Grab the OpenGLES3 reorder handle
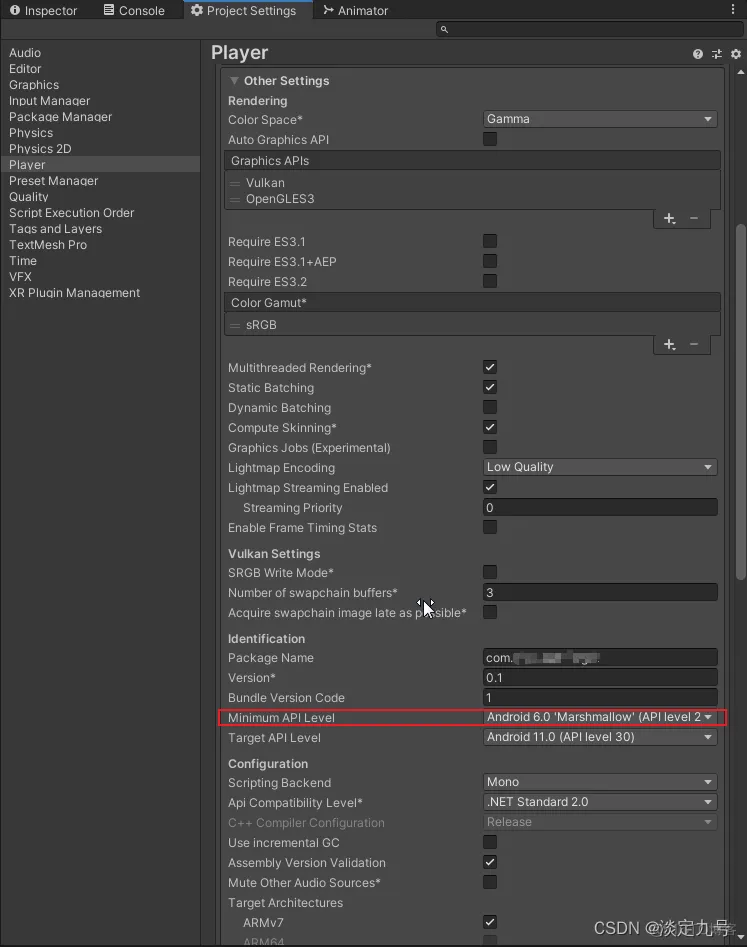This screenshot has height=947, width=747. tap(235, 199)
